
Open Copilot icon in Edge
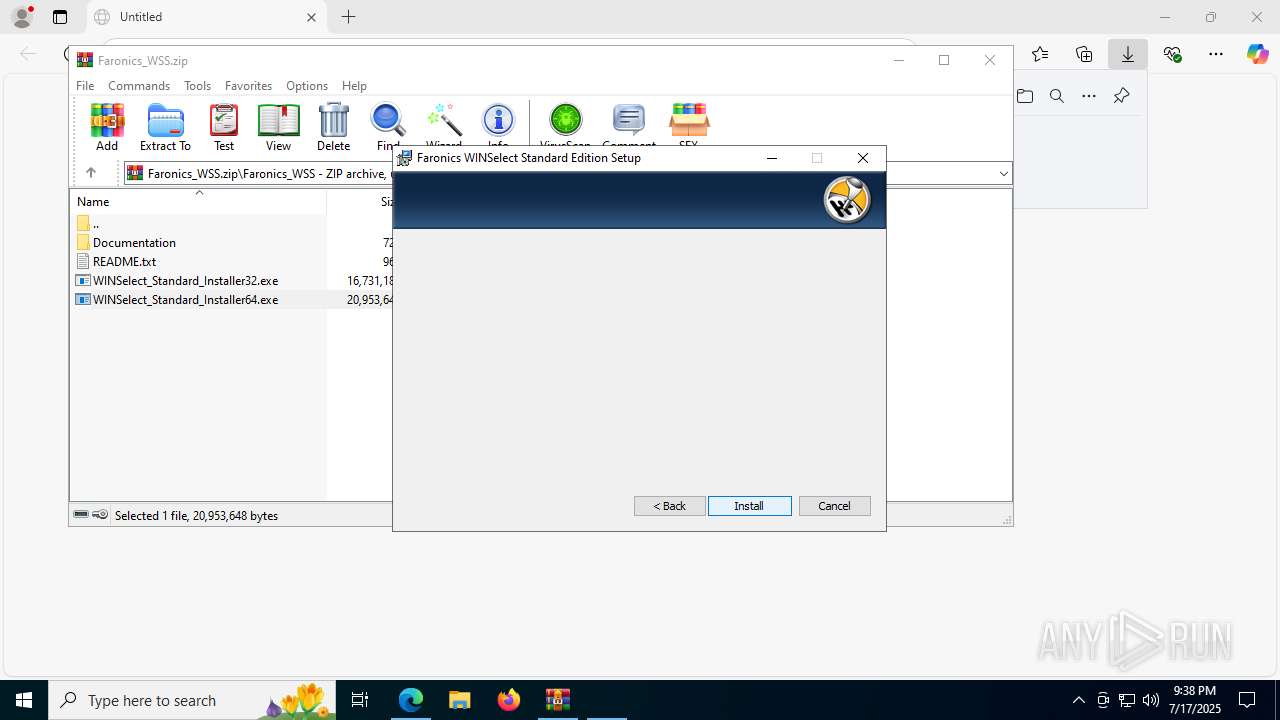(x=1258, y=54)
